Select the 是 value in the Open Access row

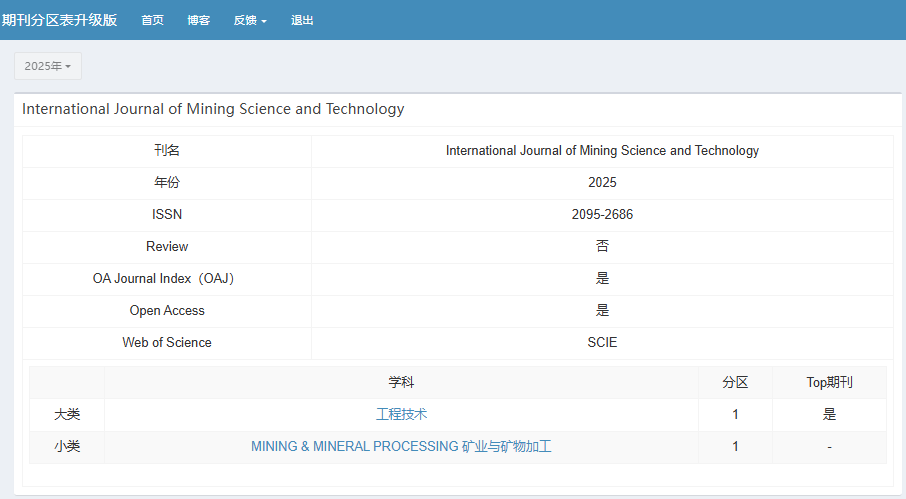tap(602, 311)
